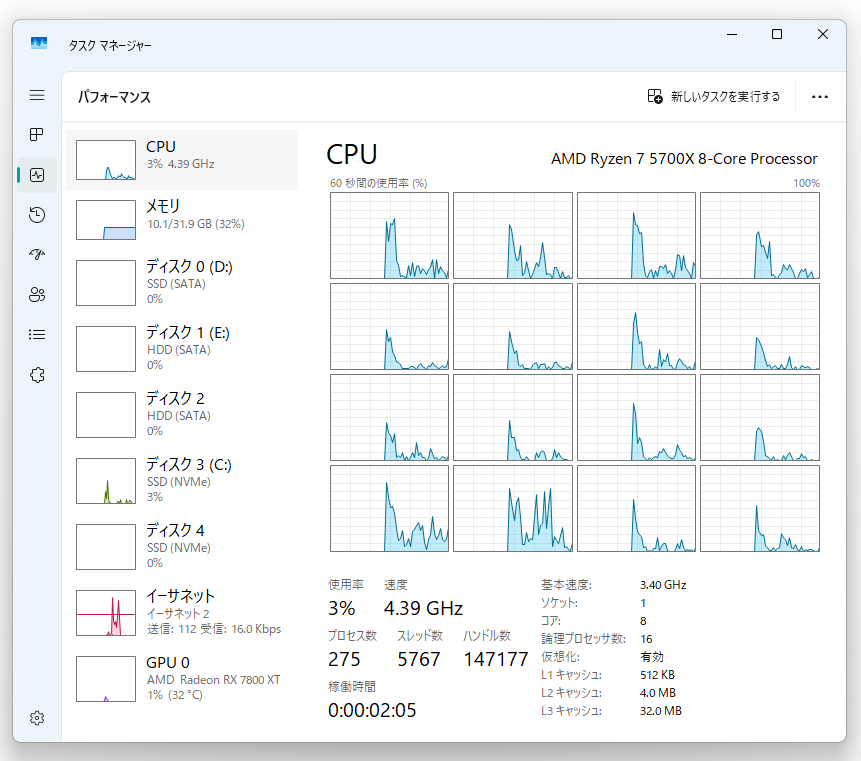Click the タスク マネージャー window title

[110, 45]
